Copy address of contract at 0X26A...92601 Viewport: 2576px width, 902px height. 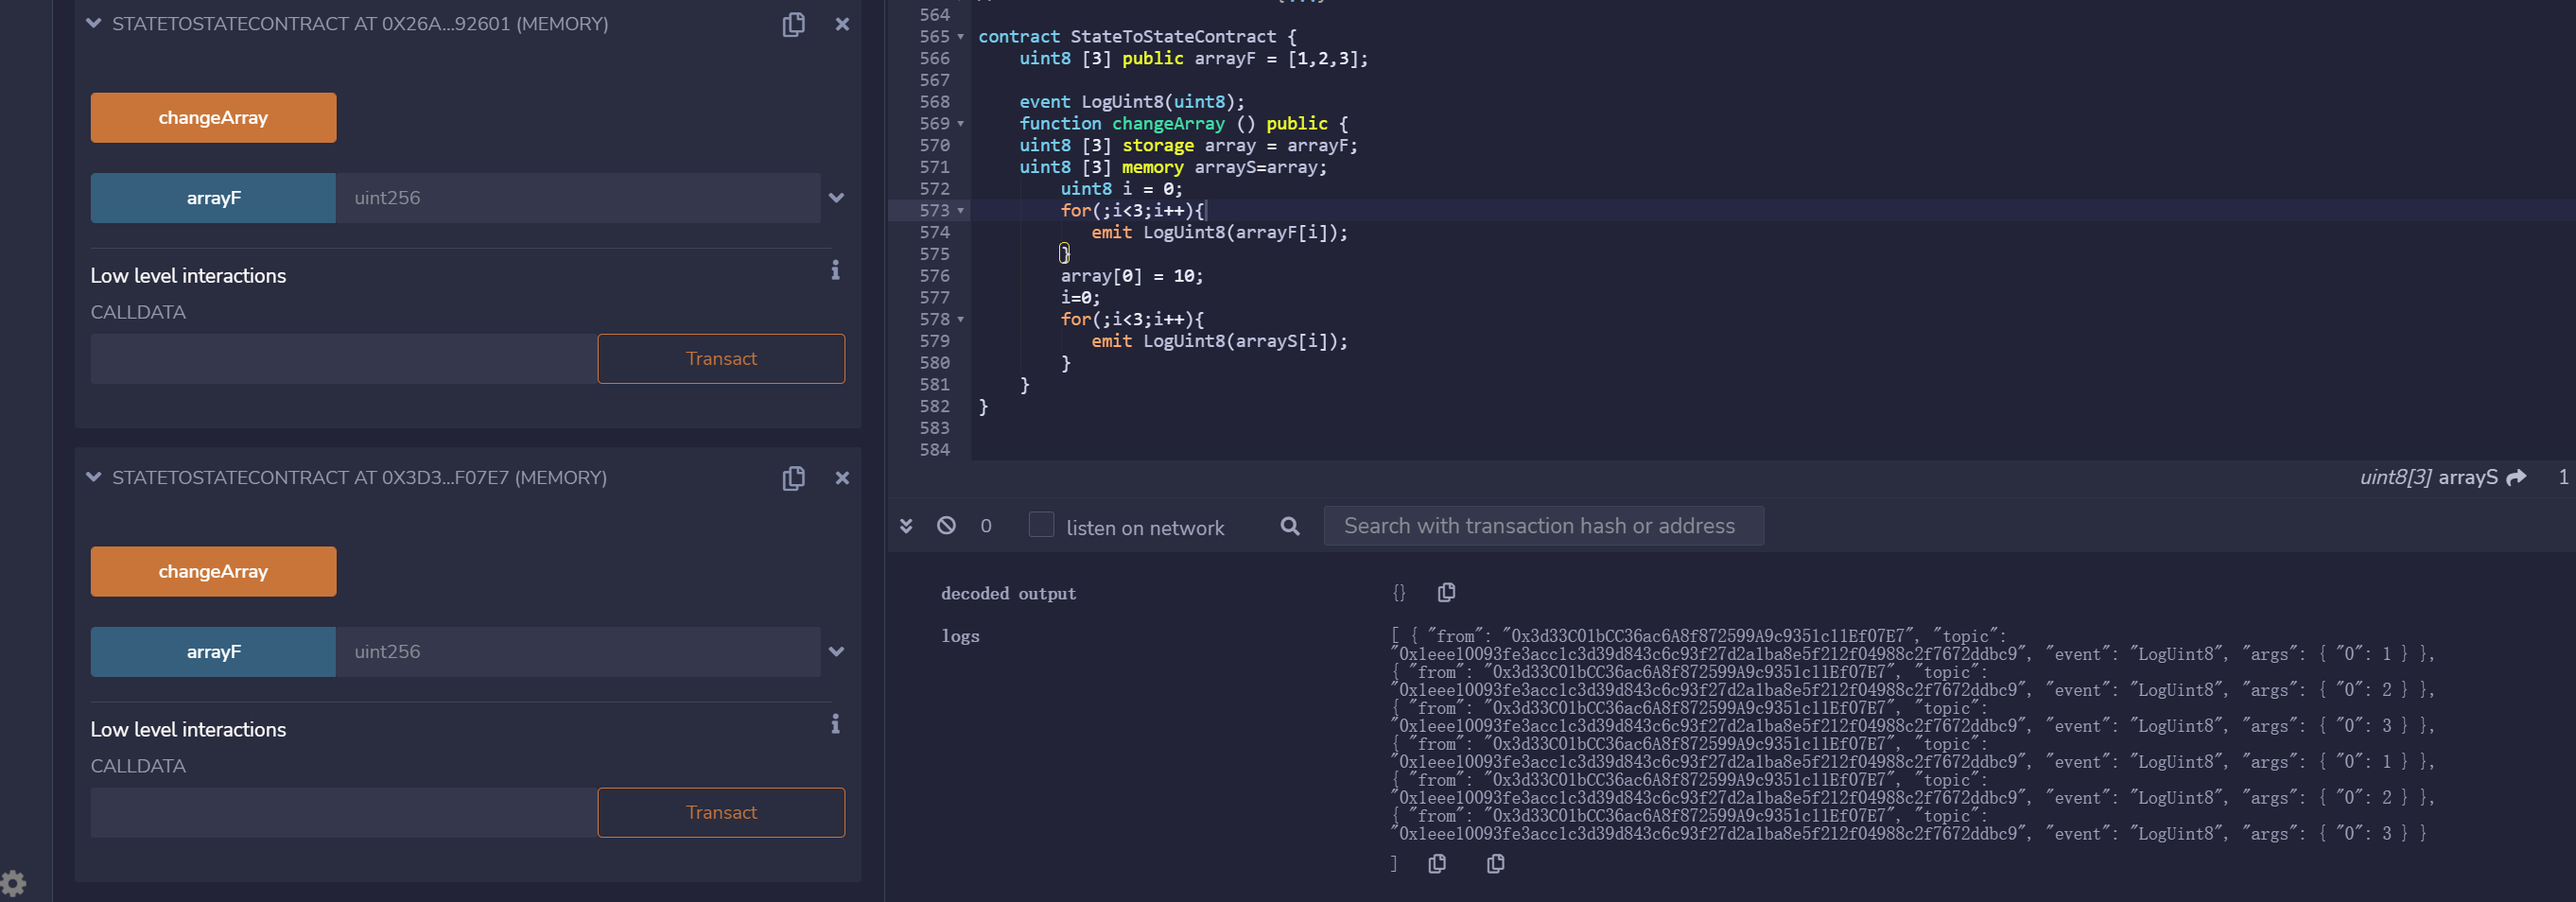(793, 24)
